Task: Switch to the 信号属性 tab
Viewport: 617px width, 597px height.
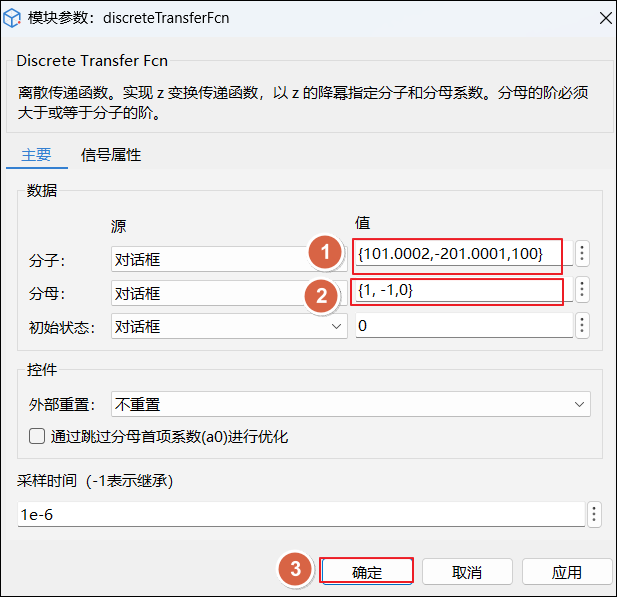Action: (x=111, y=155)
